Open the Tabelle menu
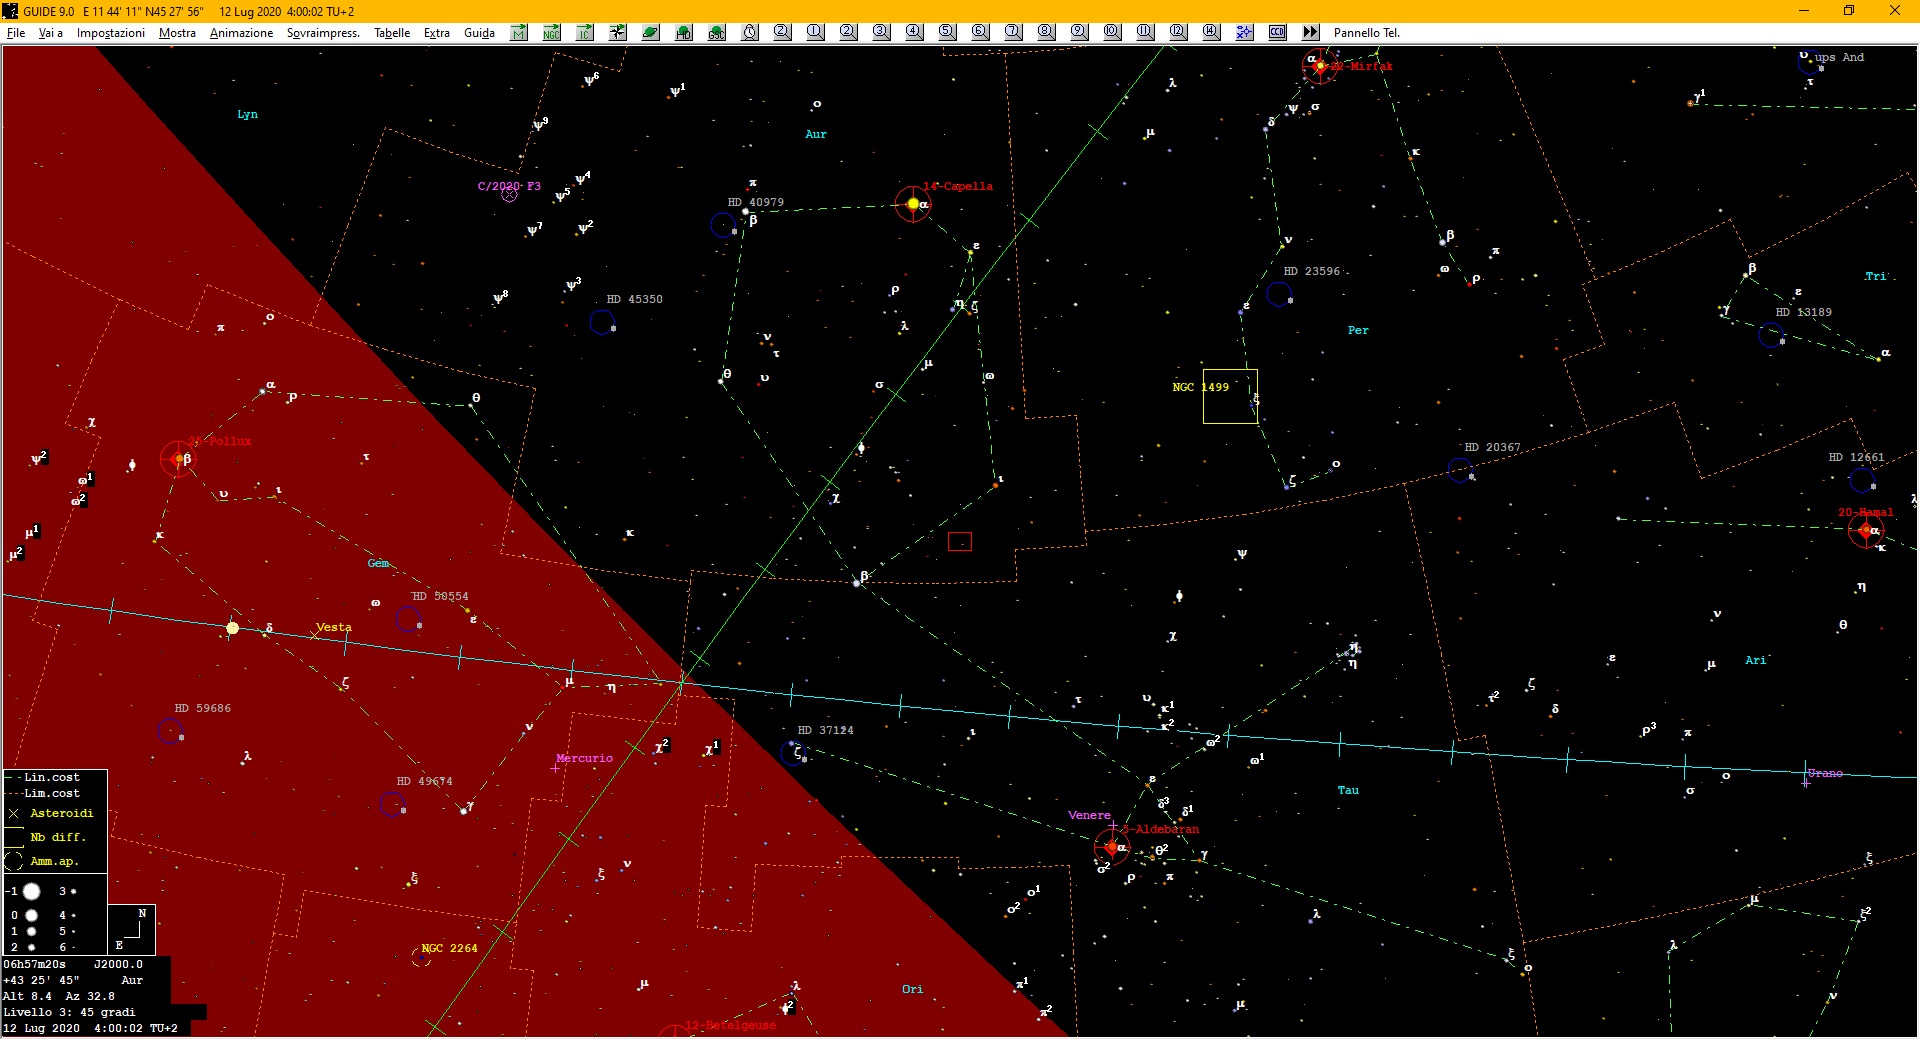 click(x=392, y=33)
